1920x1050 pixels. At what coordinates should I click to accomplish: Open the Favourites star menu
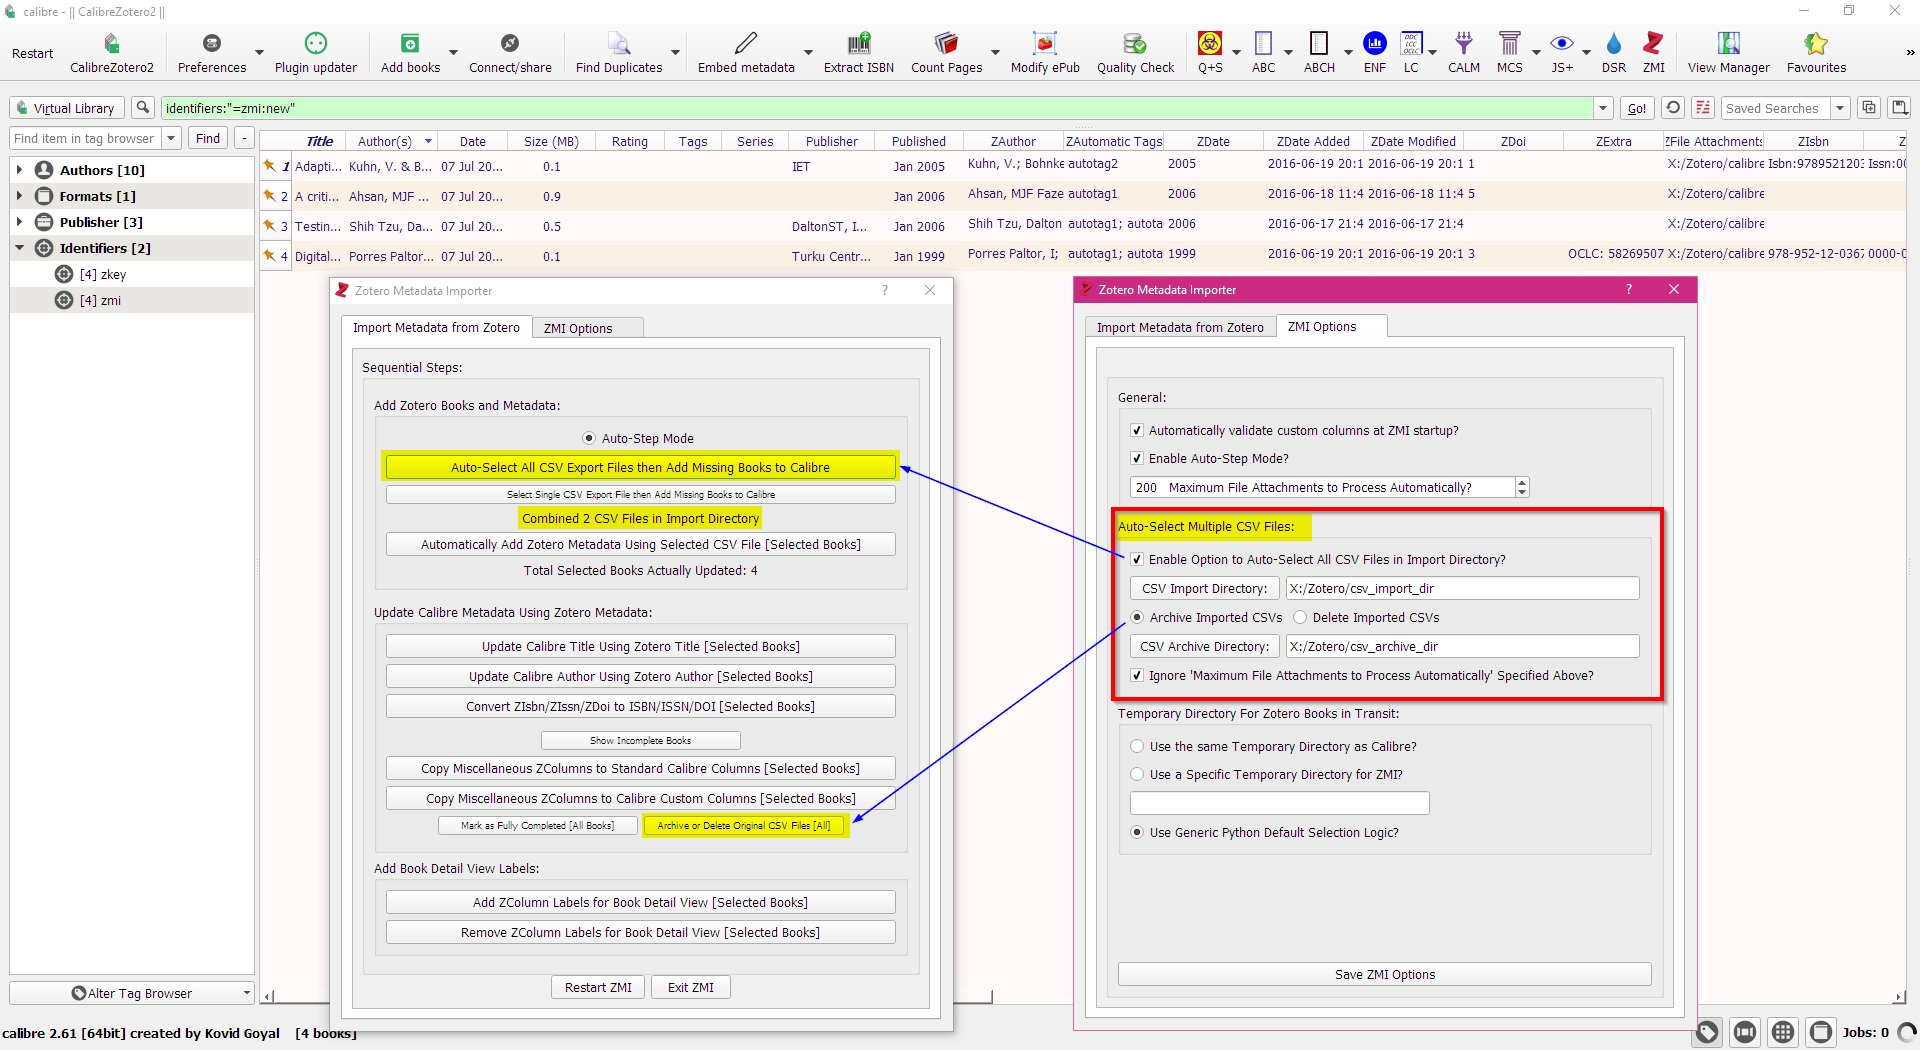(1816, 44)
